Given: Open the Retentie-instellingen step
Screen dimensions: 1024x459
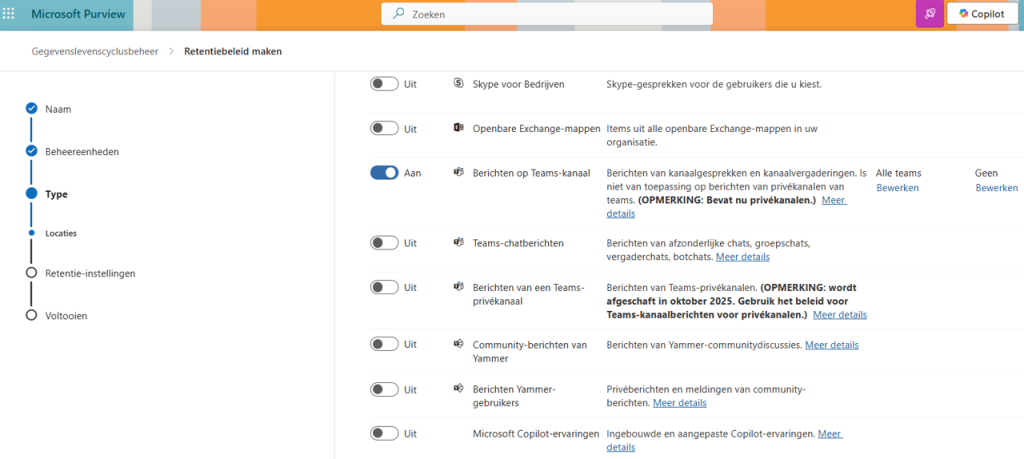Looking at the screenshot, I should pos(90,274).
